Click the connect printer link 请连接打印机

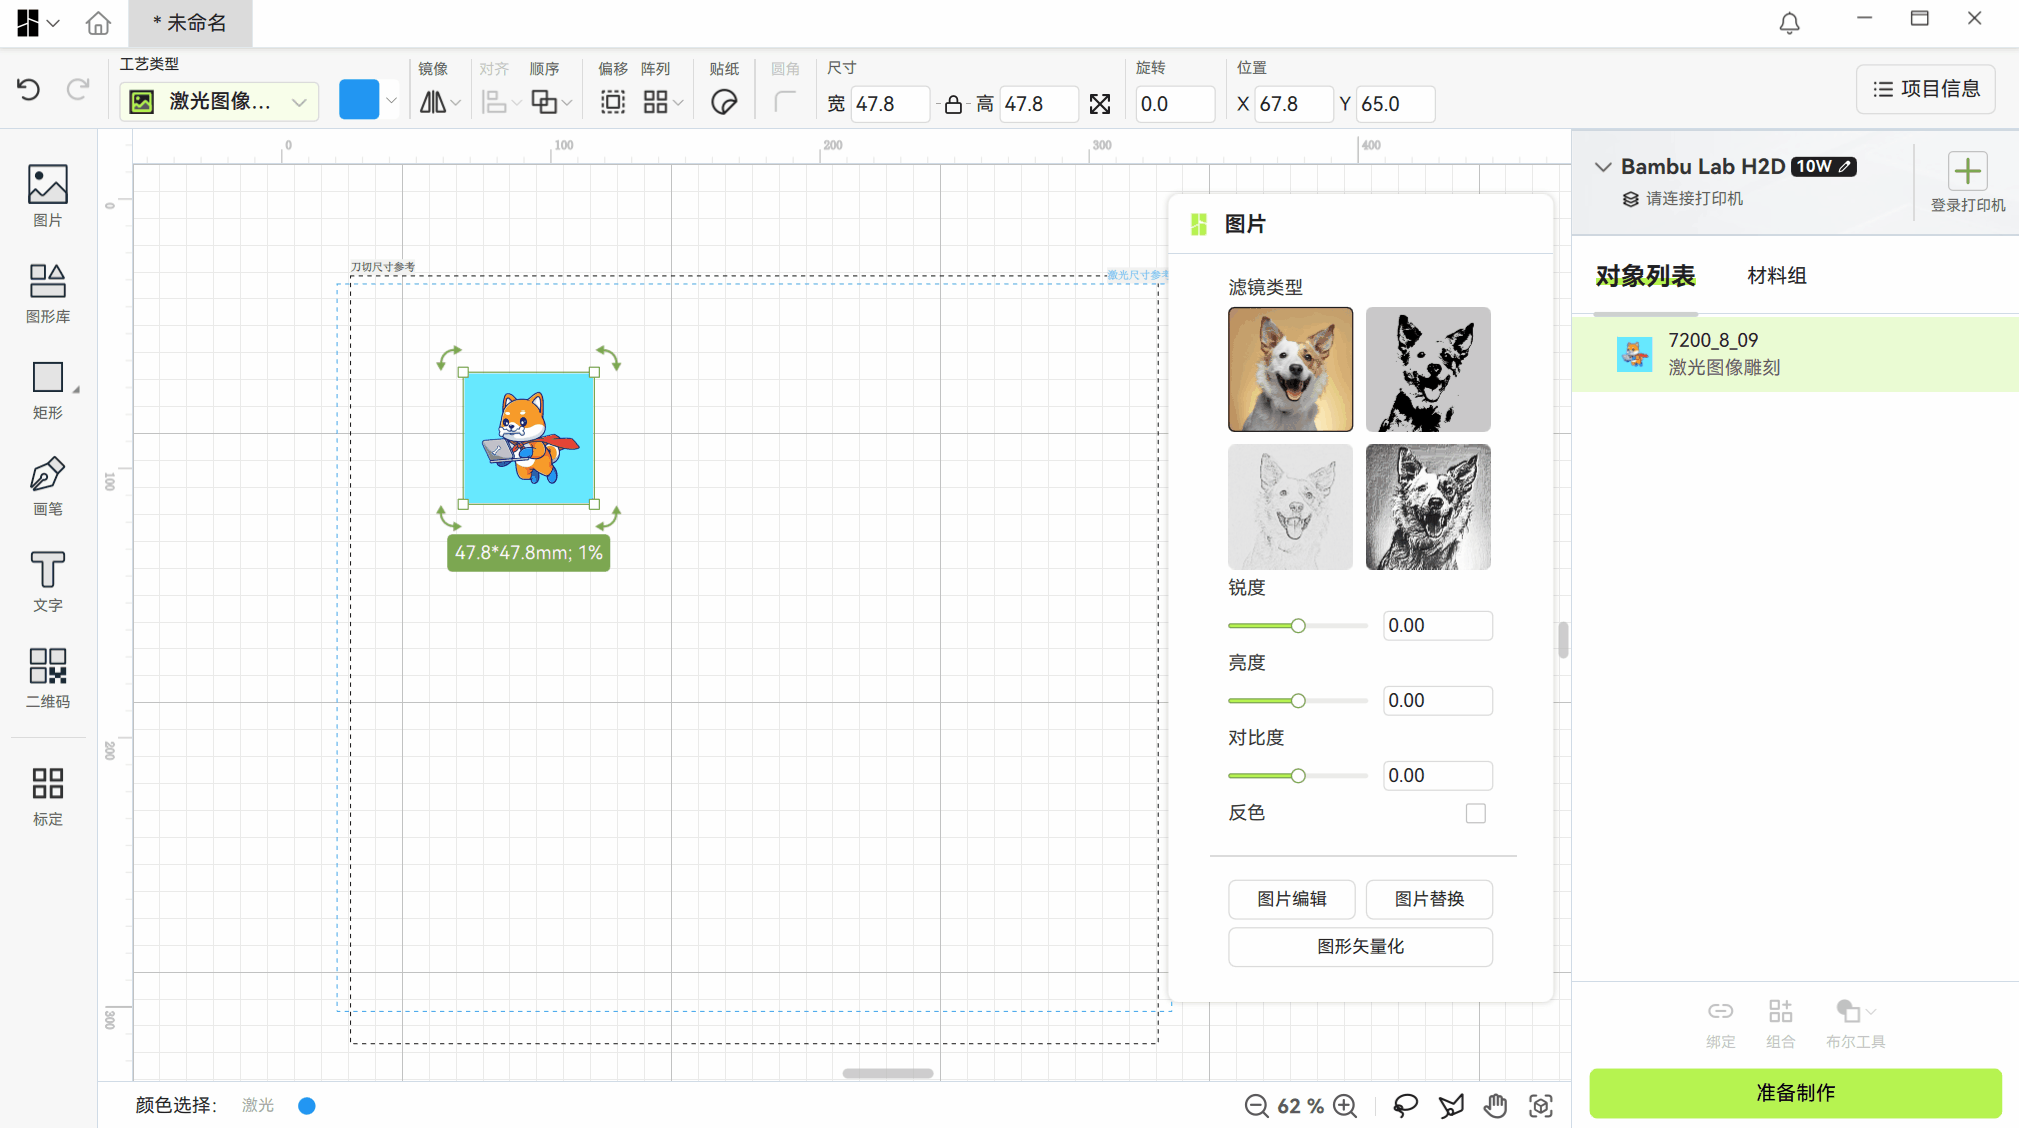(1693, 199)
